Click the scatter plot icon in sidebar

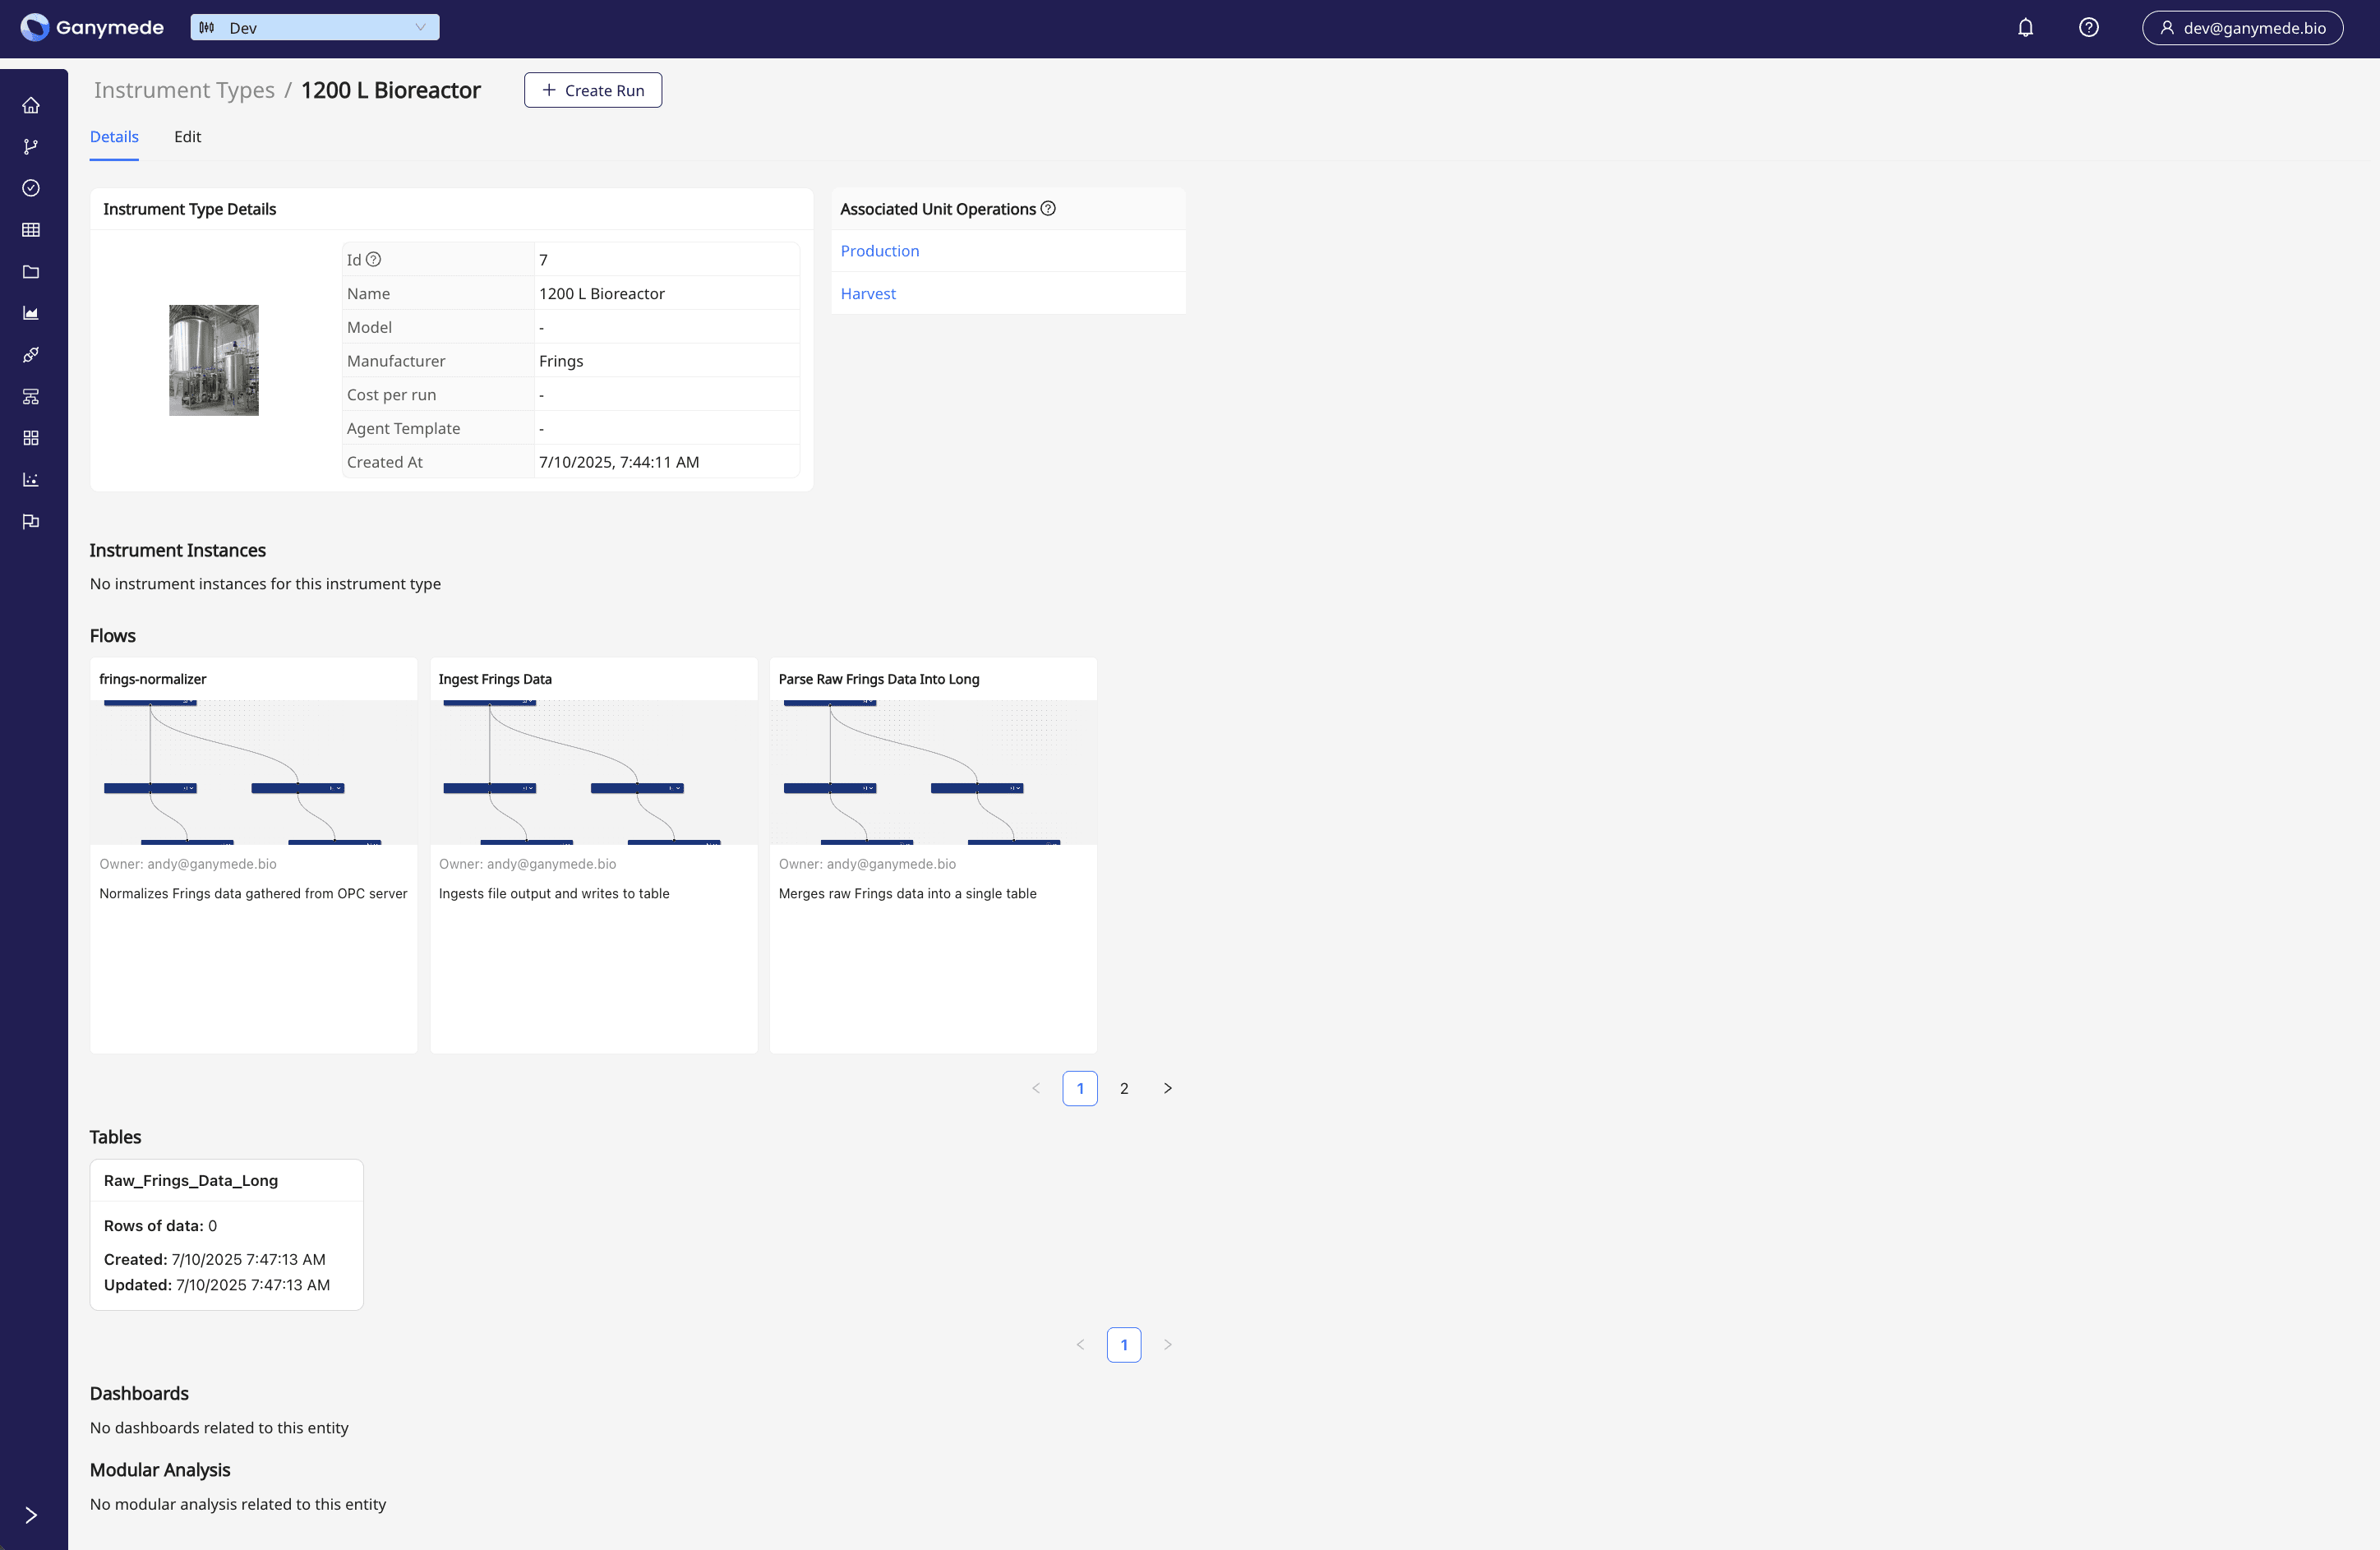pos(31,480)
